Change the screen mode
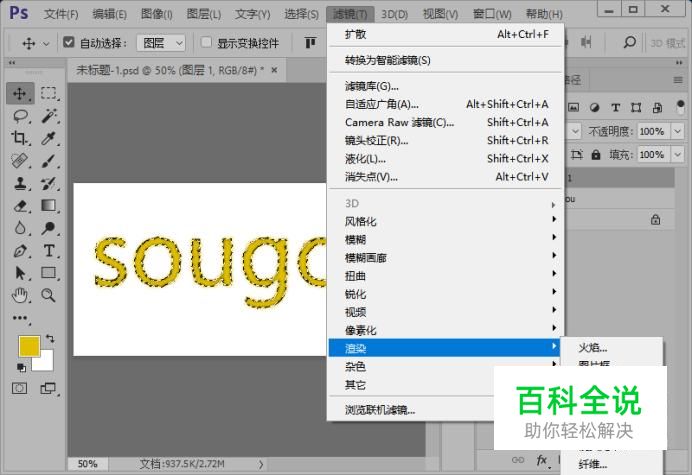Screen dimensions: 692x475 pos(49,388)
